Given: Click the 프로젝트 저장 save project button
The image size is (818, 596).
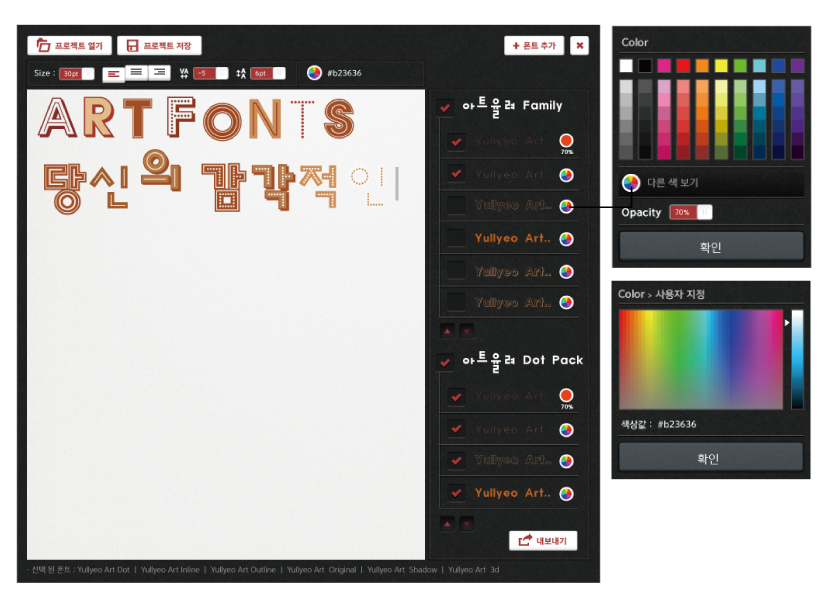Looking at the screenshot, I should (x=159, y=46).
